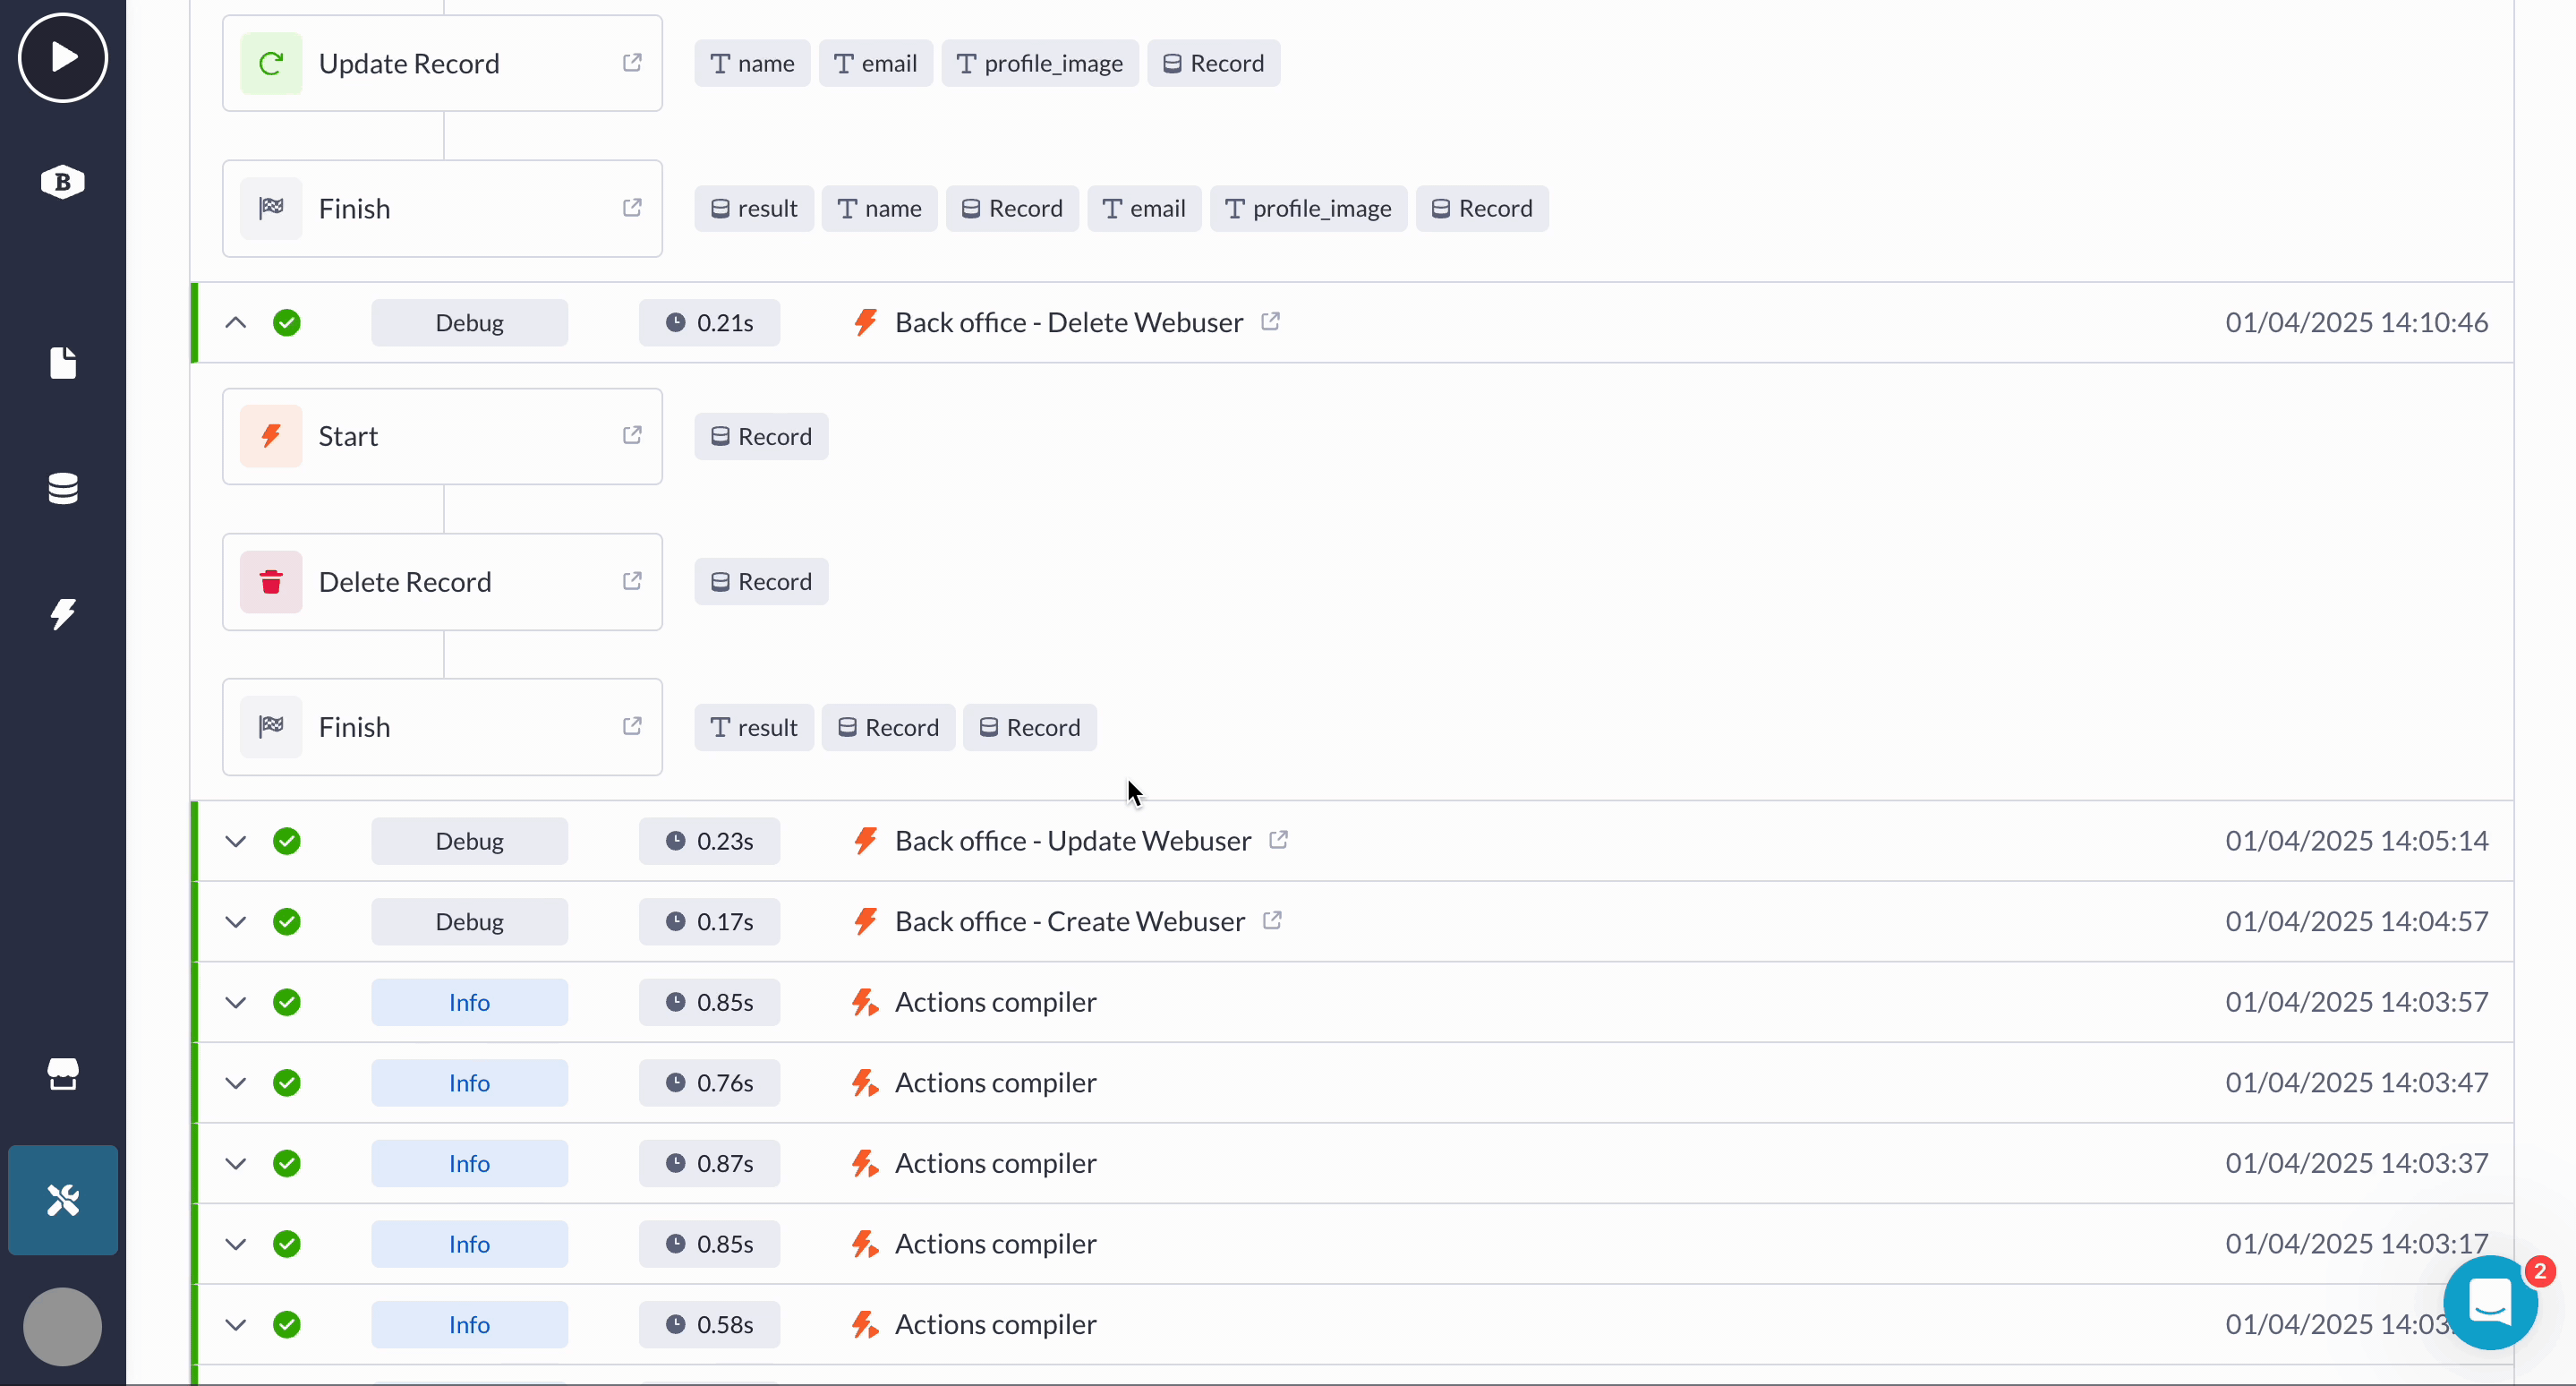
Task: Click the profile avatar at sidebar bottom
Action: pos(62,1326)
